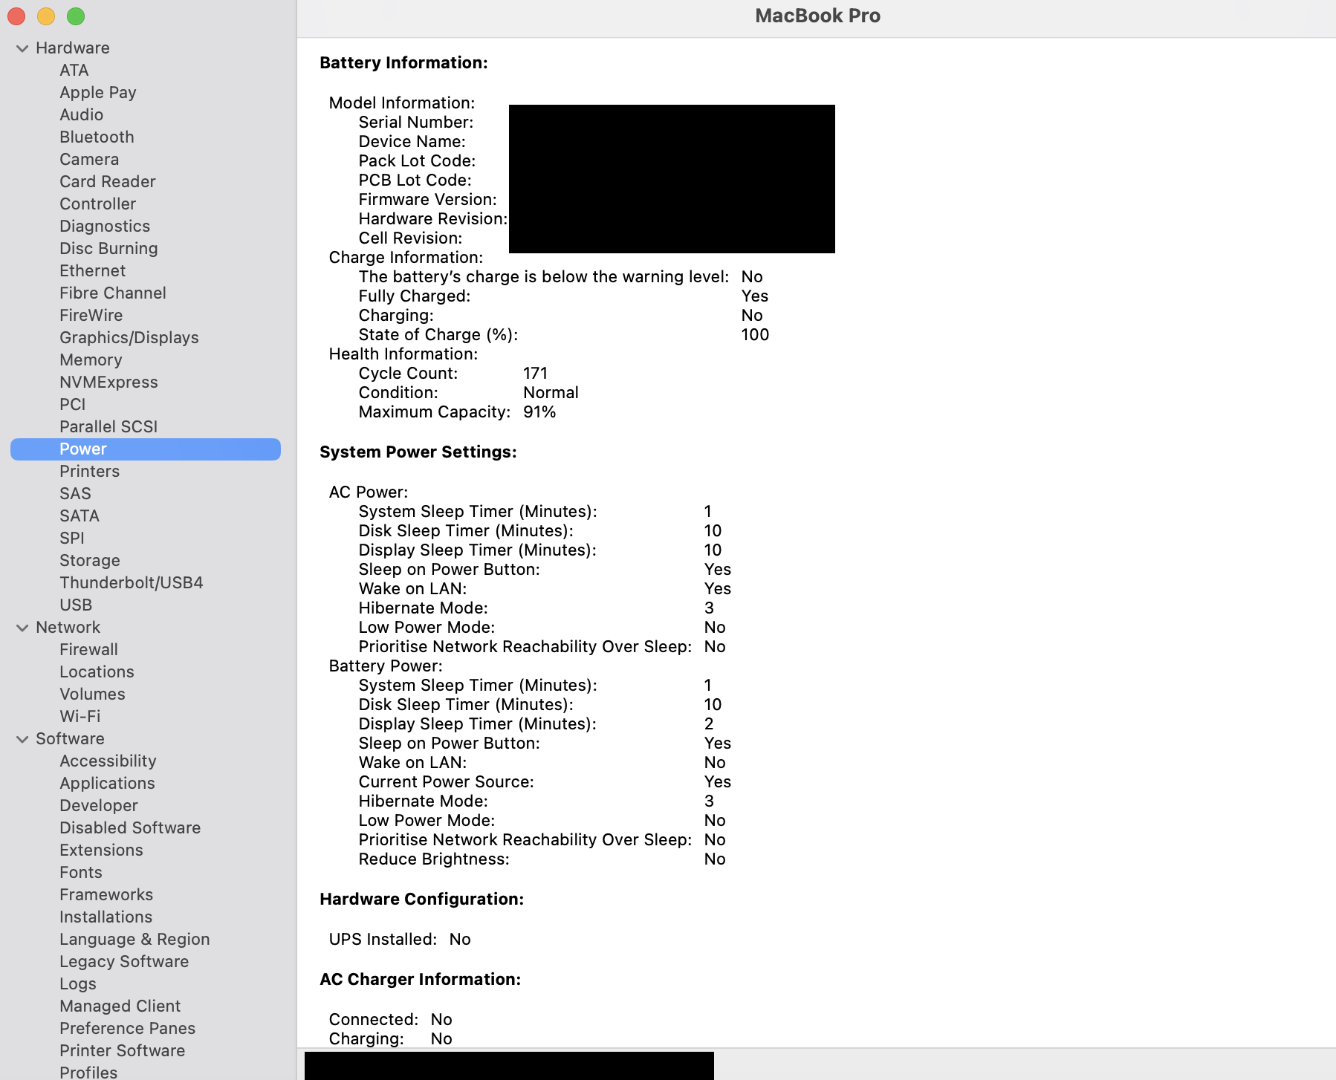Viewport: 1336px width, 1080px height.
Task: Click the Software category label
Action: coord(70,739)
